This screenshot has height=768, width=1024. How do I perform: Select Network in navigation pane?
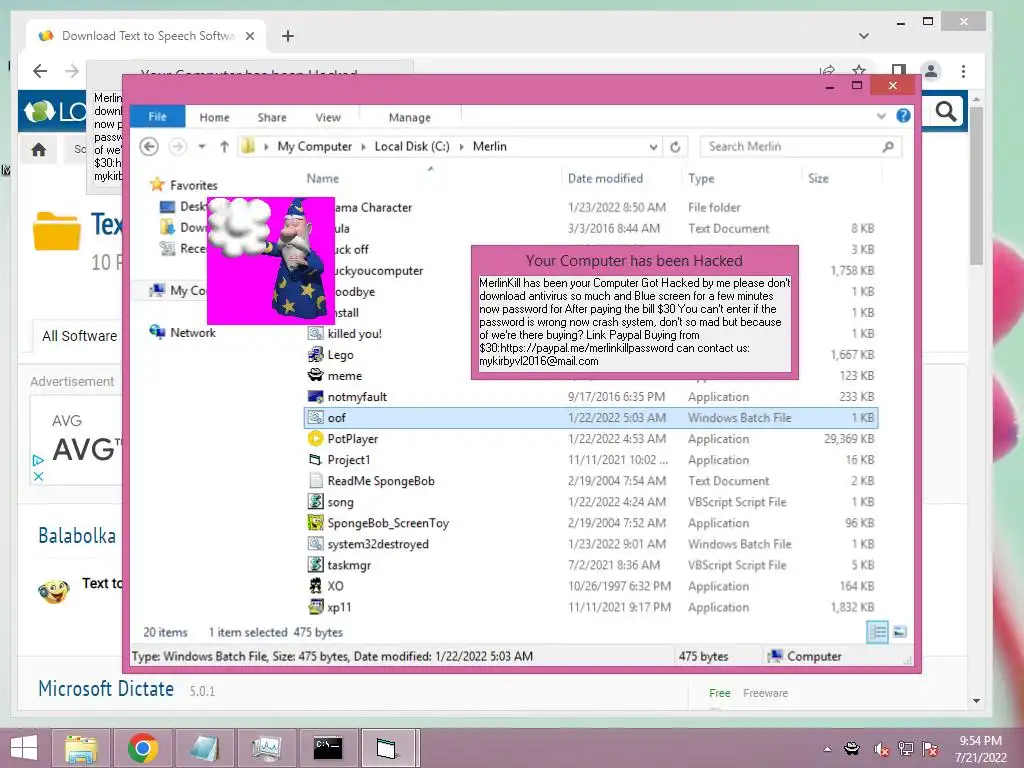click(x=193, y=332)
